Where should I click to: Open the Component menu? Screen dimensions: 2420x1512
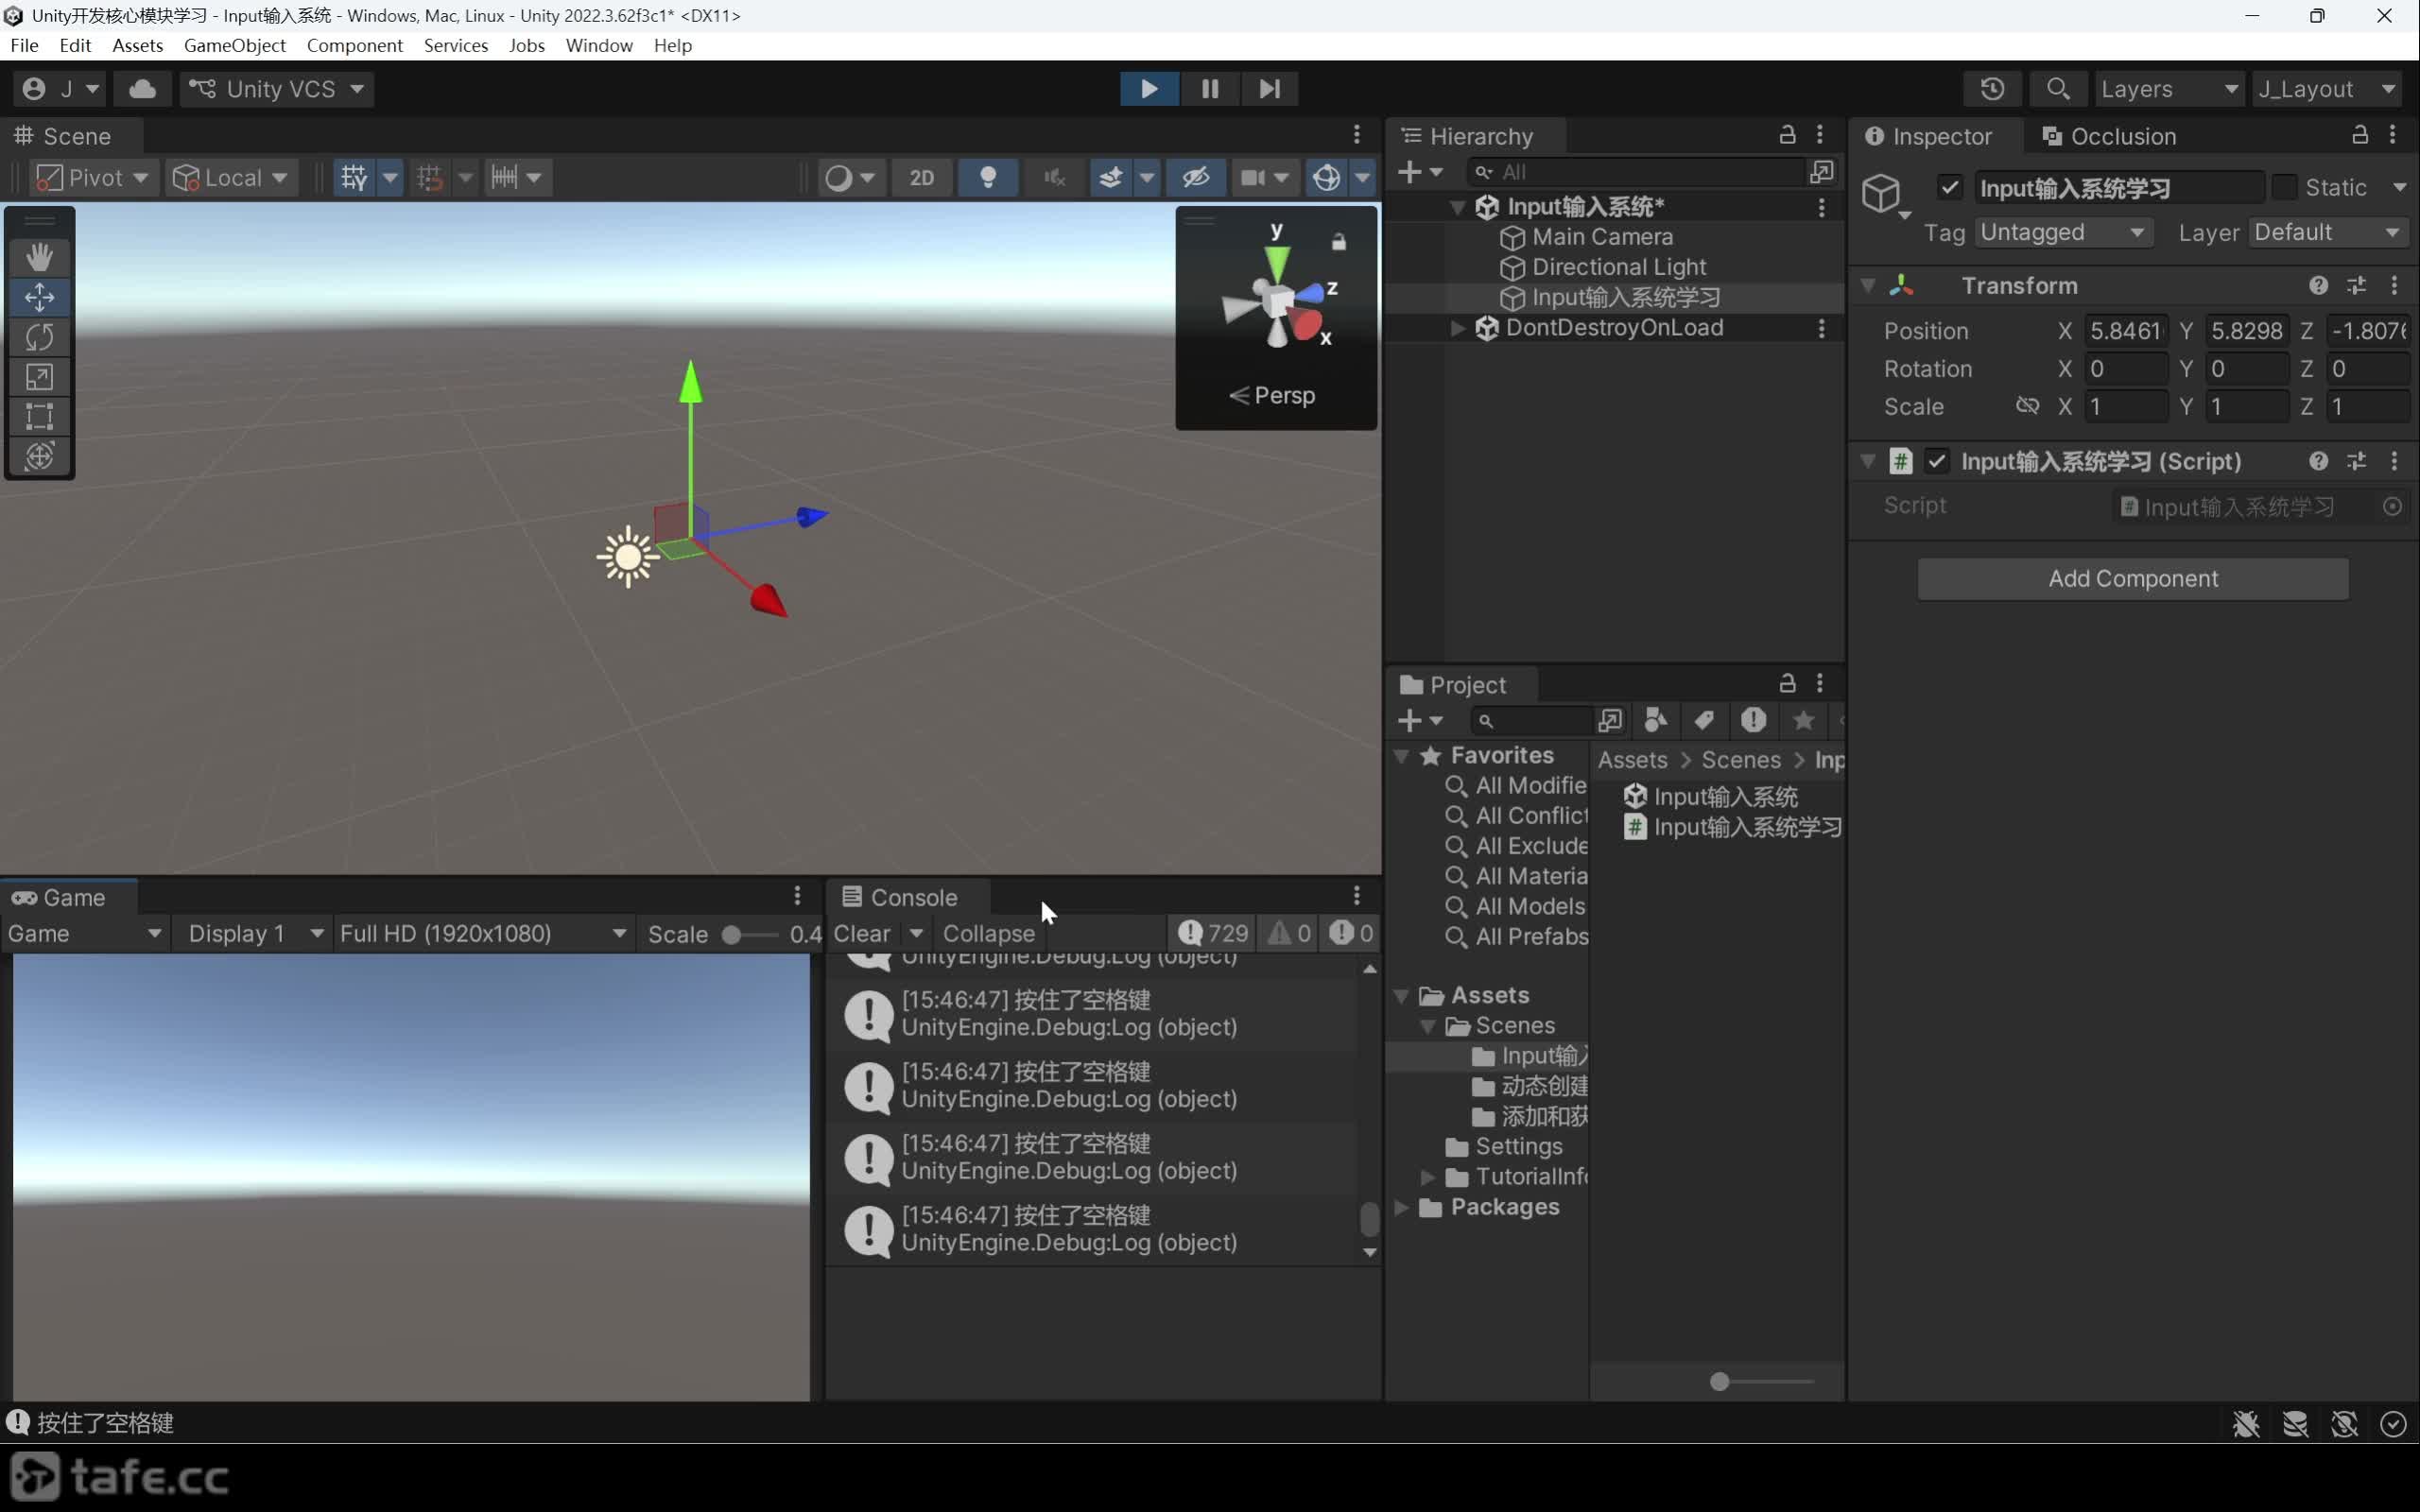[x=355, y=45]
